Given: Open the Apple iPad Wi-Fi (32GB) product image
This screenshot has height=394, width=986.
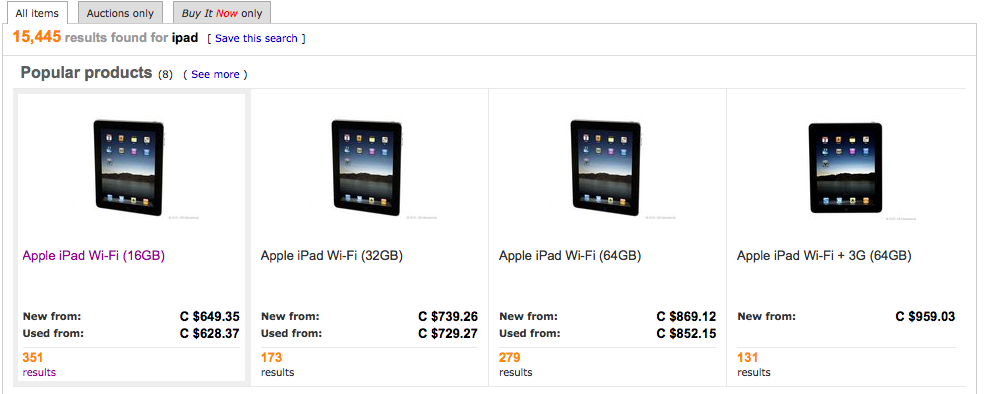Looking at the screenshot, I should [367, 166].
